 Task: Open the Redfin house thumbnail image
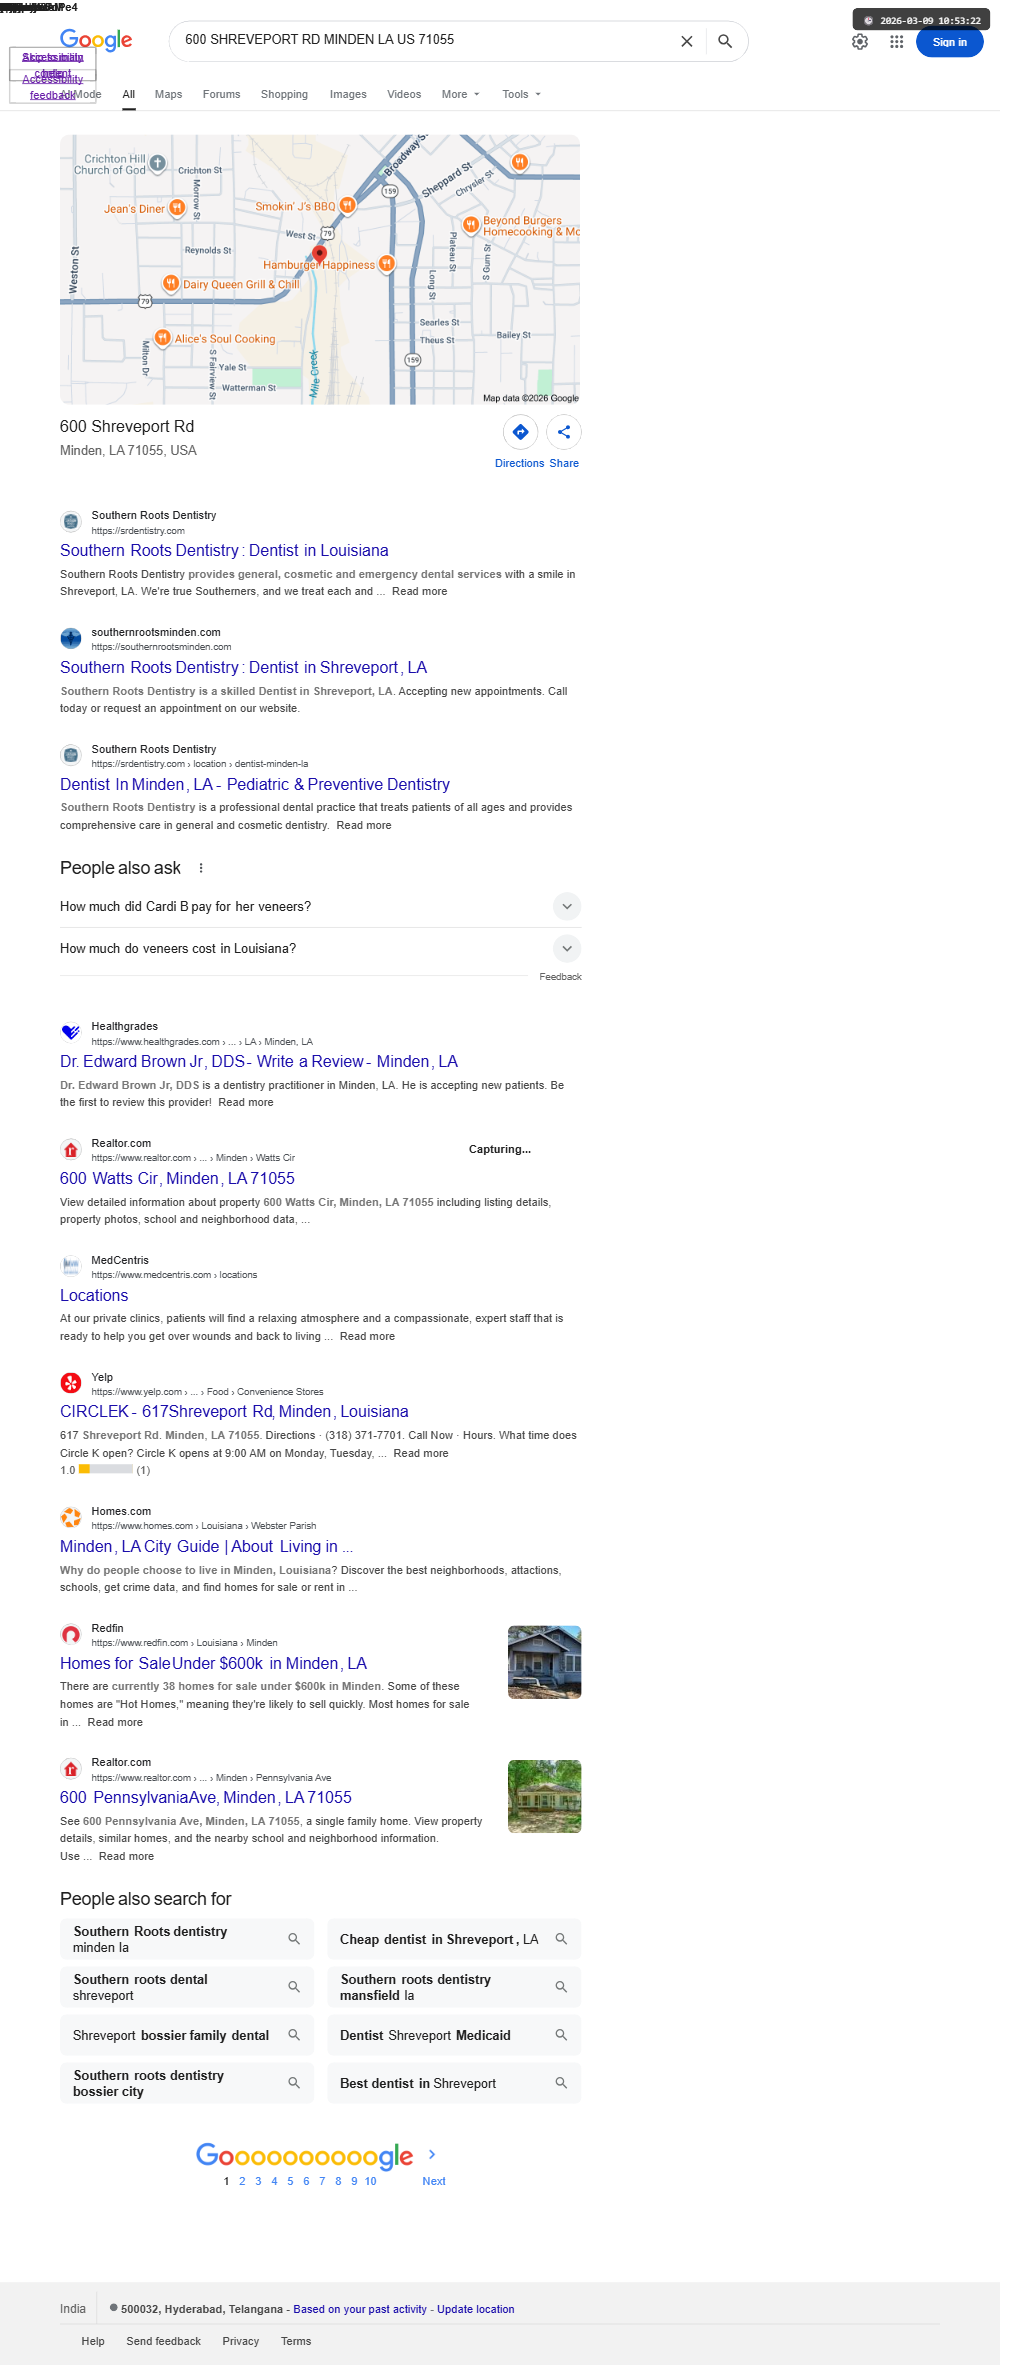coord(544,1662)
